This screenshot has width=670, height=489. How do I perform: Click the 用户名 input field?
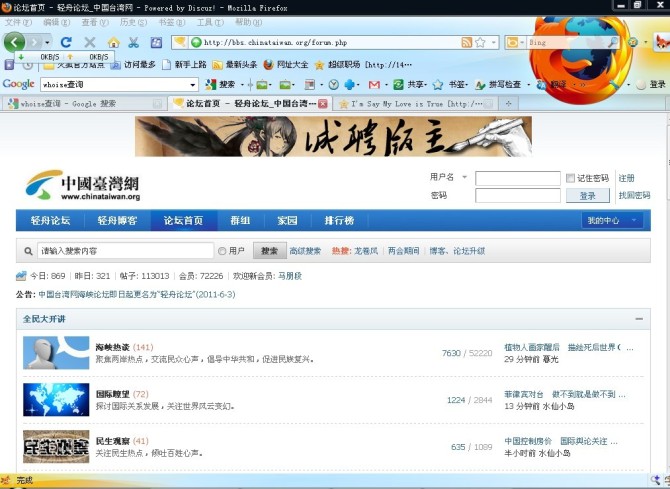(x=517, y=178)
